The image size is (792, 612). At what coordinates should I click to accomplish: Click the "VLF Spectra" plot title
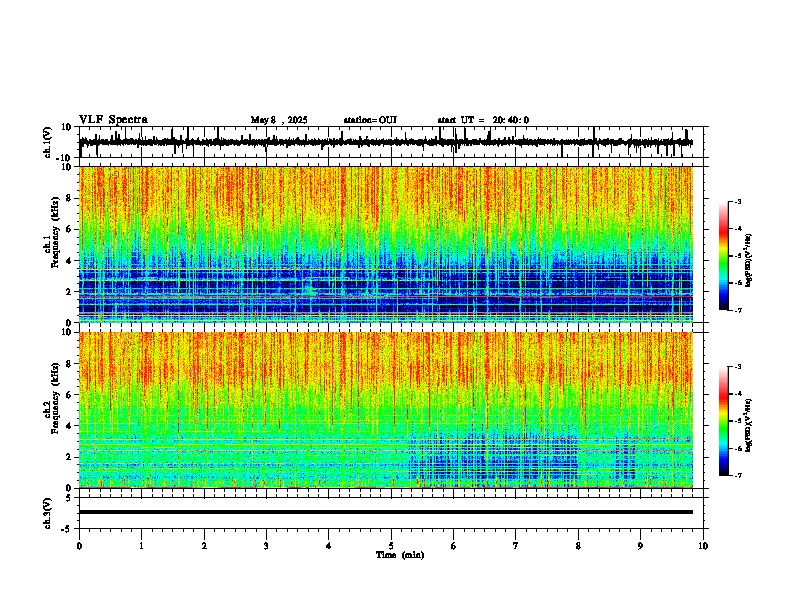point(113,120)
